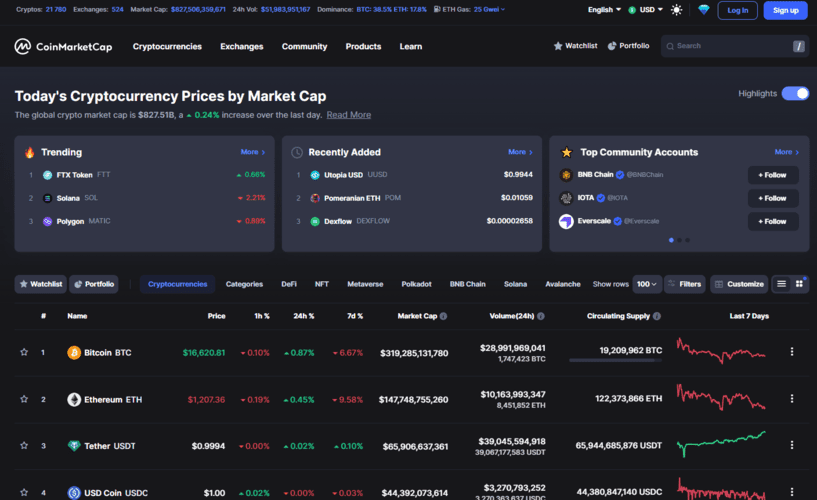The height and width of the screenshot is (500, 817).
Task: Open Show rows 100 dropdown
Action: coord(647,284)
